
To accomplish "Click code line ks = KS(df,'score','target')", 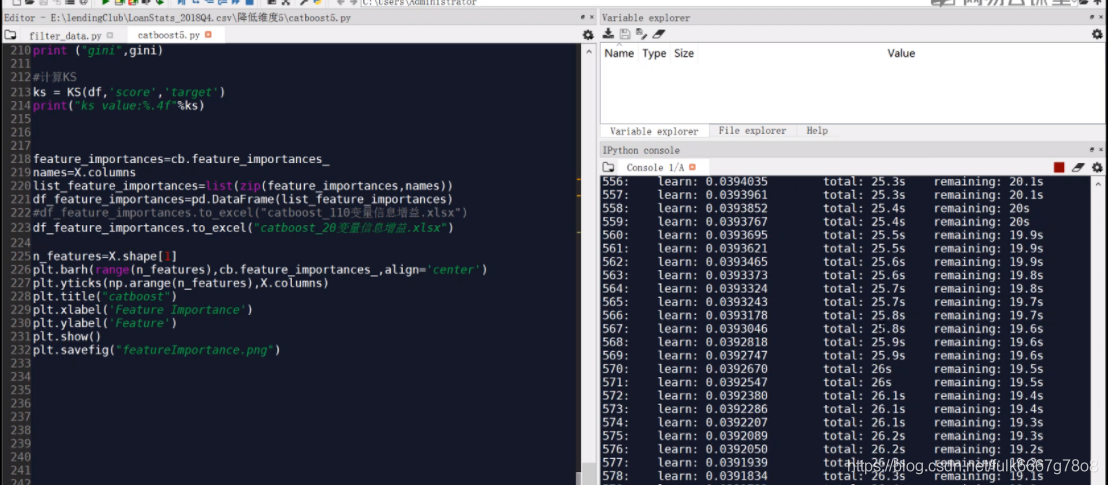I will tap(129, 93).
